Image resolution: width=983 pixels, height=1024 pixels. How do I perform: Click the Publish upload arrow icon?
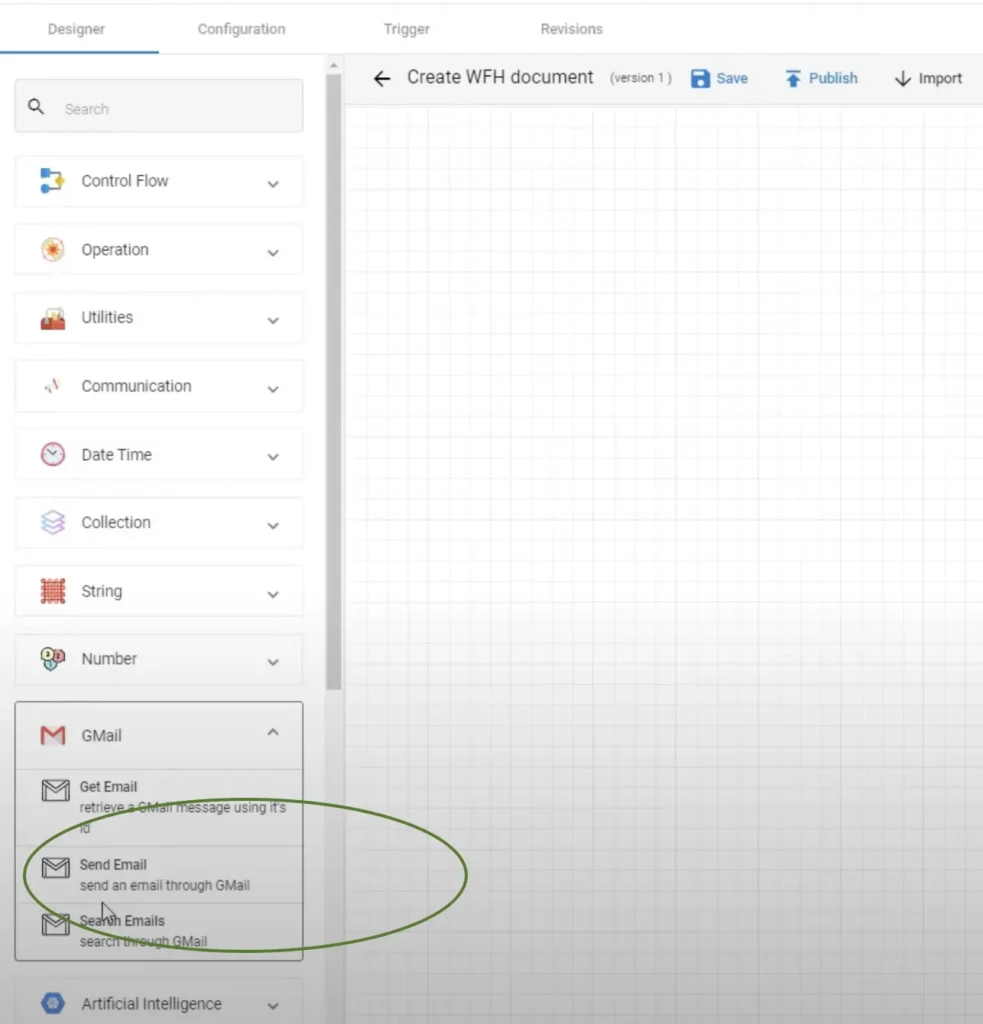[793, 78]
